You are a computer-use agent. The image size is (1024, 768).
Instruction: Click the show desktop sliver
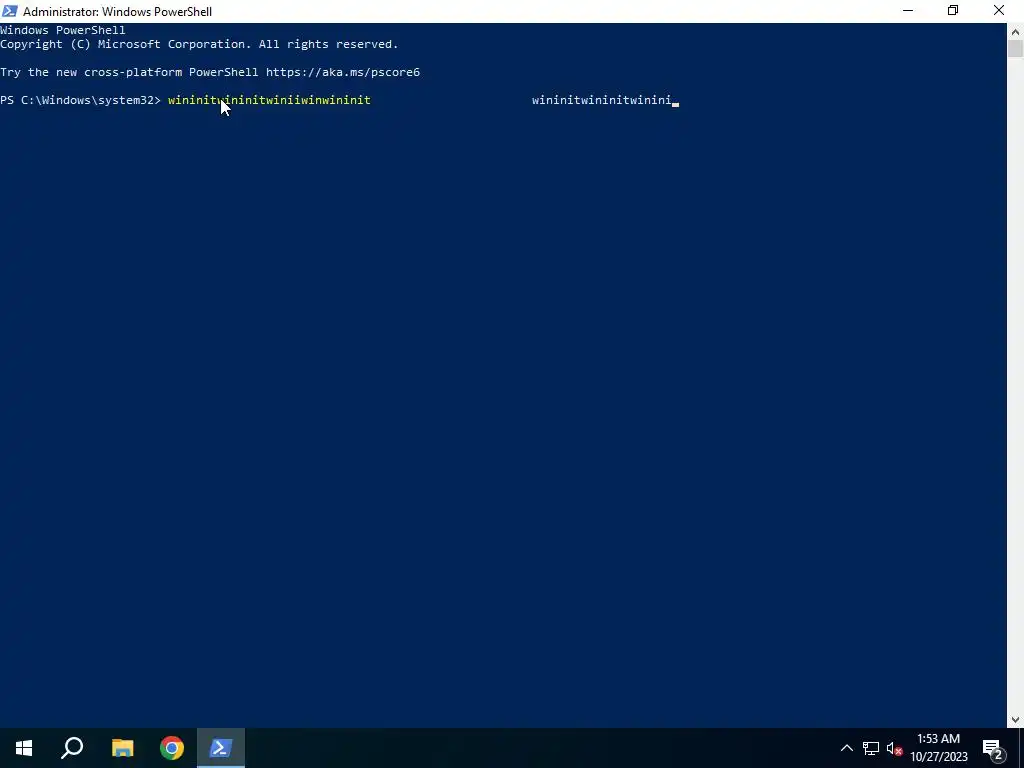(1021, 748)
